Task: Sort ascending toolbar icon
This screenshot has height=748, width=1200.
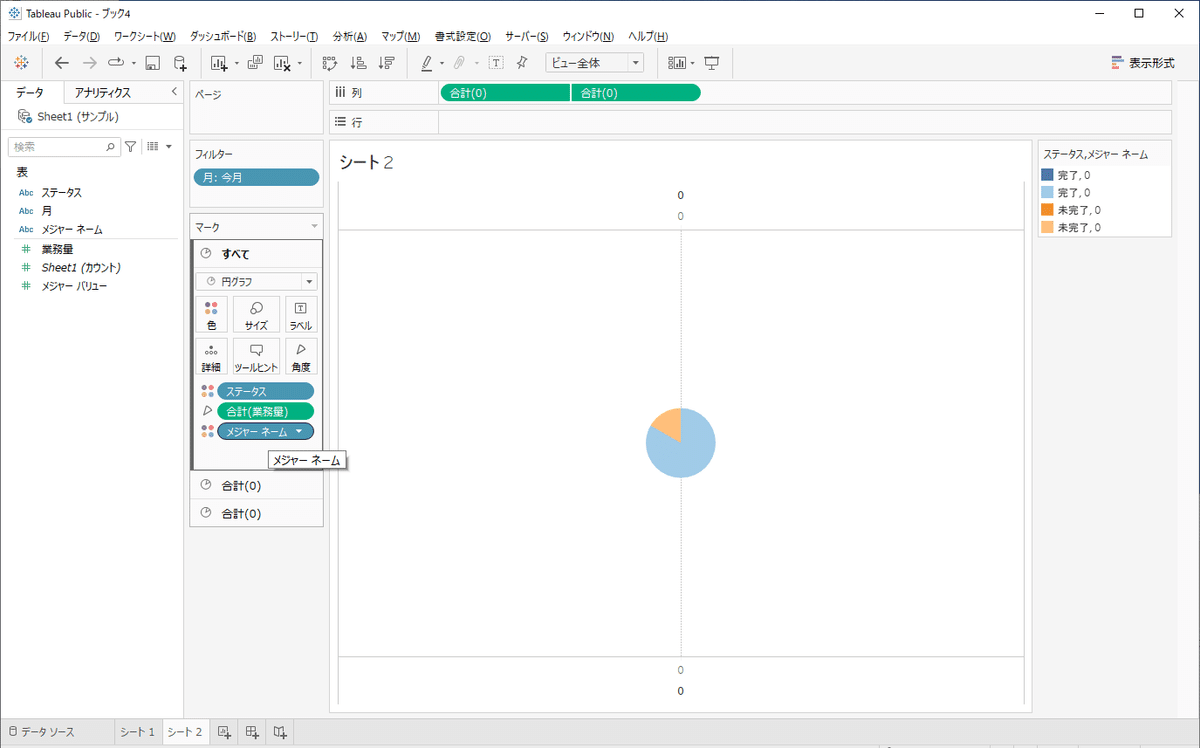Action: 359,63
